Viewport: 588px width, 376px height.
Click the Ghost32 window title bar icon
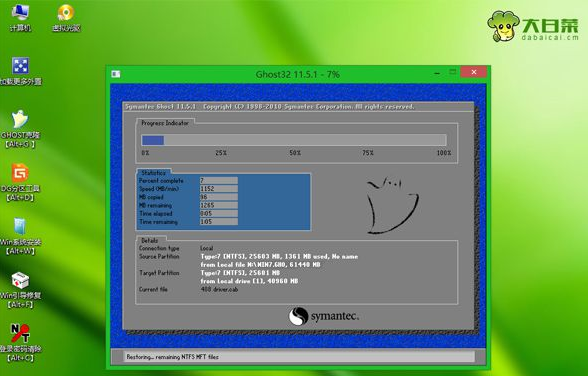click(116, 74)
